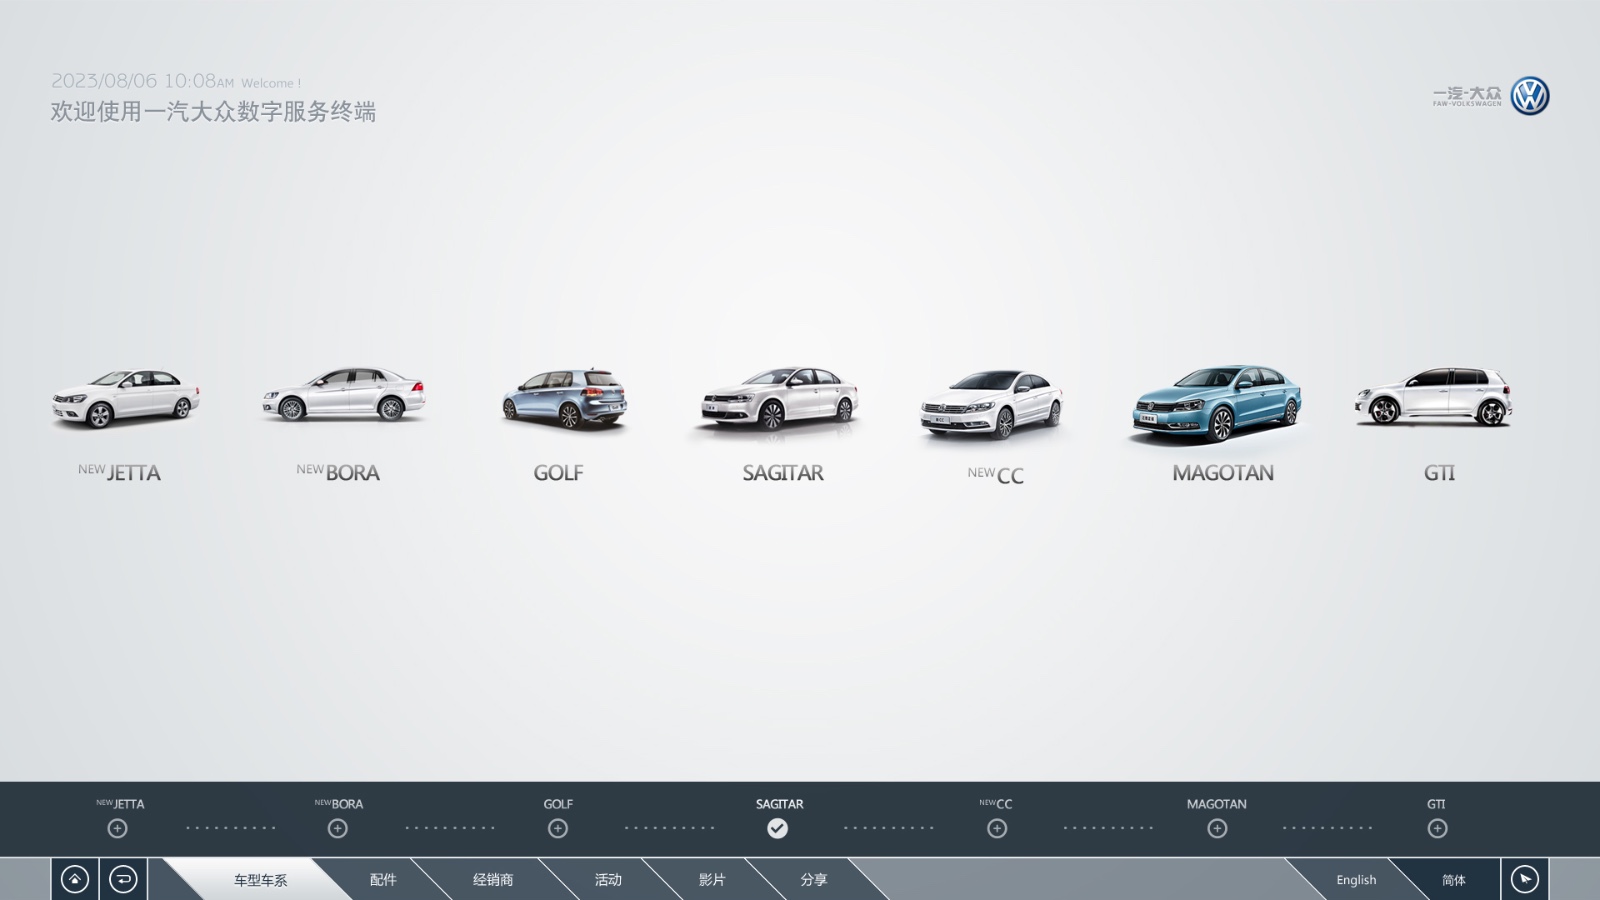Click the NEW JETTA label under the car
The height and width of the screenshot is (900, 1600).
119,472
